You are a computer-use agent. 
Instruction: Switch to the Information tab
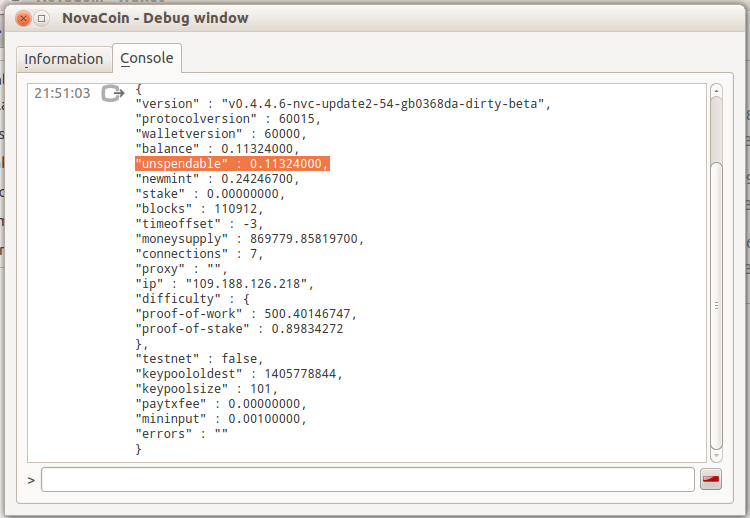(x=64, y=59)
